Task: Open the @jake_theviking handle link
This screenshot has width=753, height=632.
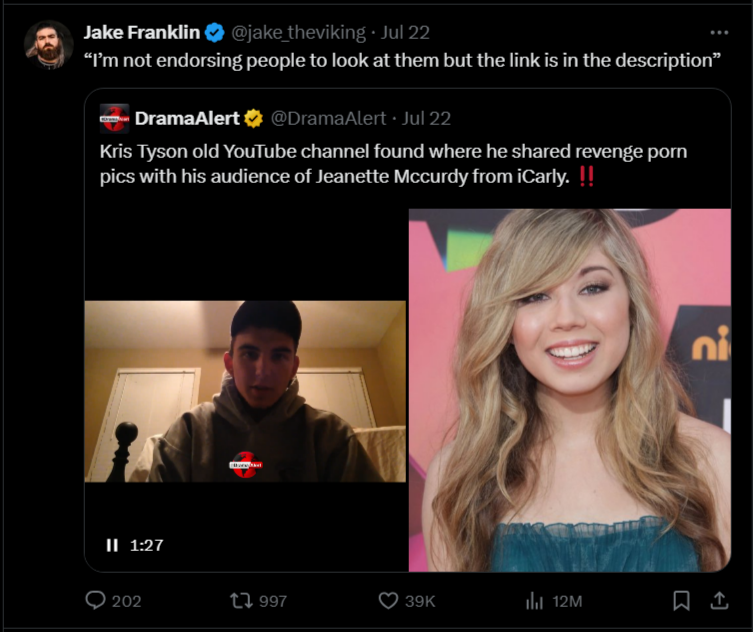Action: [x=298, y=33]
